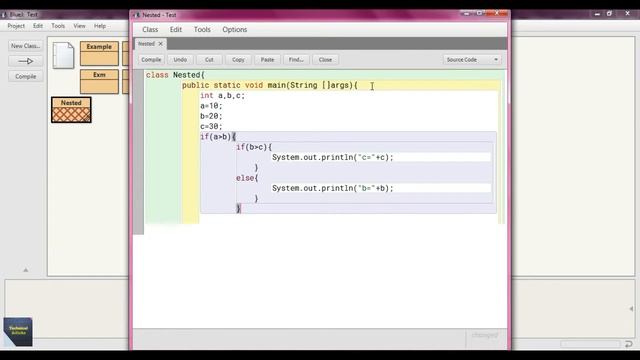Click the println line printing "c="+c
This screenshot has width=640, height=360.
pos(333,157)
